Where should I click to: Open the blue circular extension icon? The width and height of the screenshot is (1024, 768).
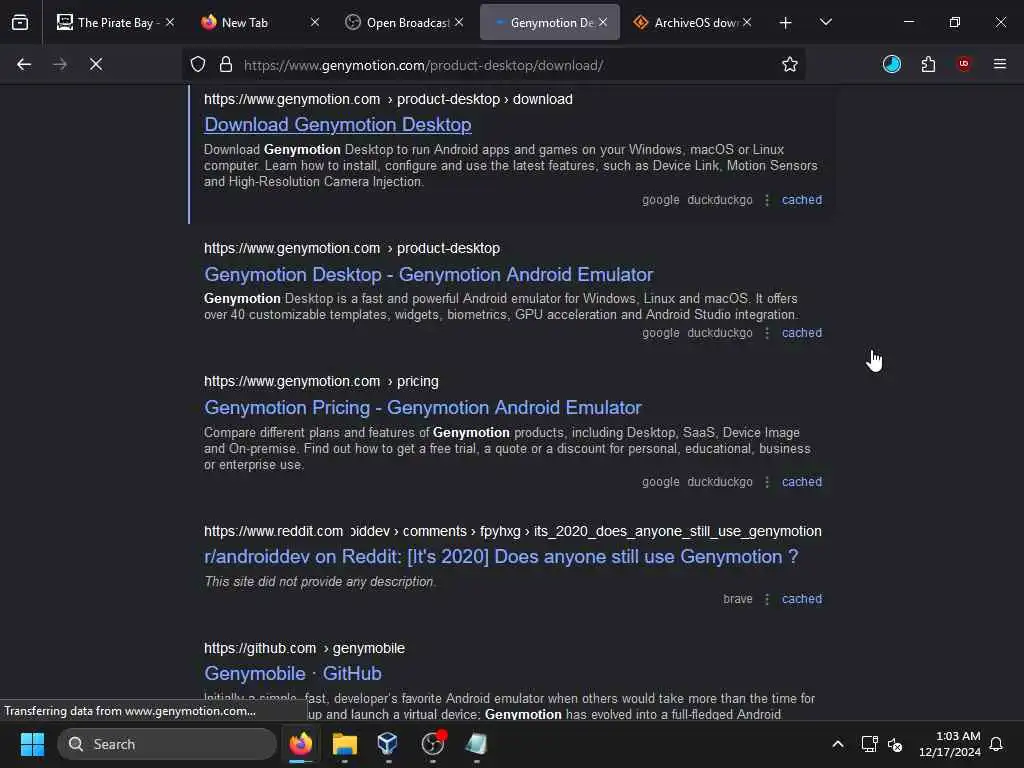pos(891,64)
